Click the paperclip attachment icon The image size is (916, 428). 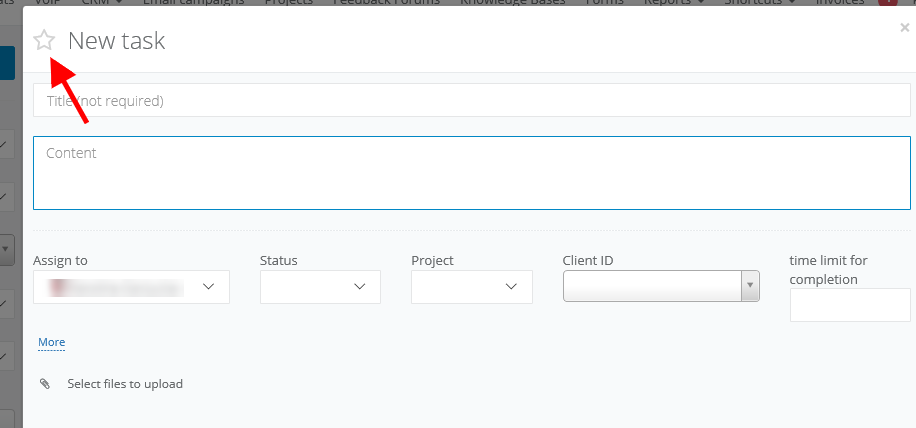(45, 384)
